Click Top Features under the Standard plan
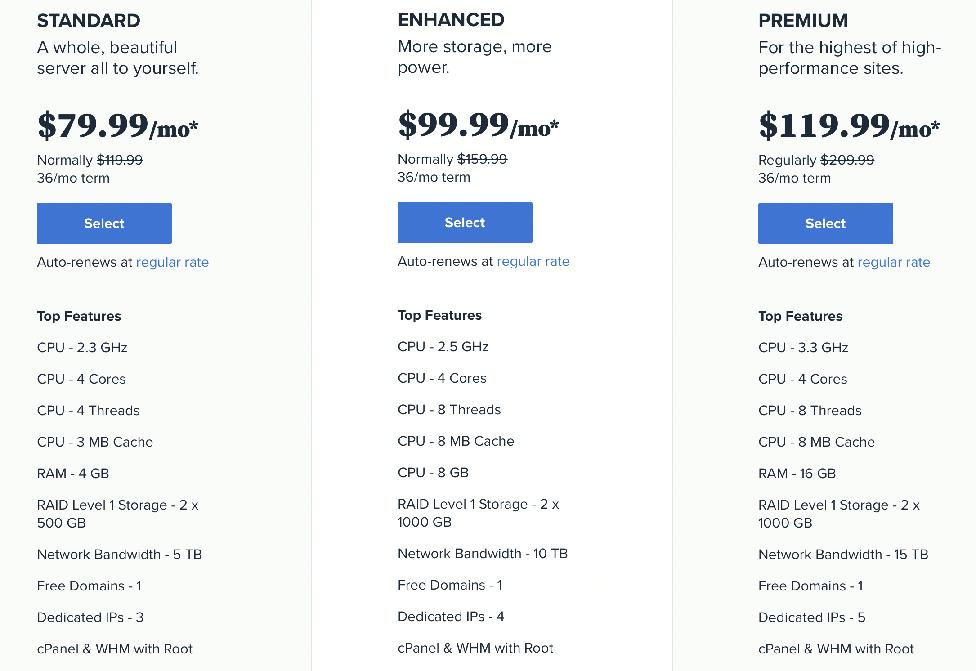The height and width of the screenshot is (671, 976). [x=79, y=316]
